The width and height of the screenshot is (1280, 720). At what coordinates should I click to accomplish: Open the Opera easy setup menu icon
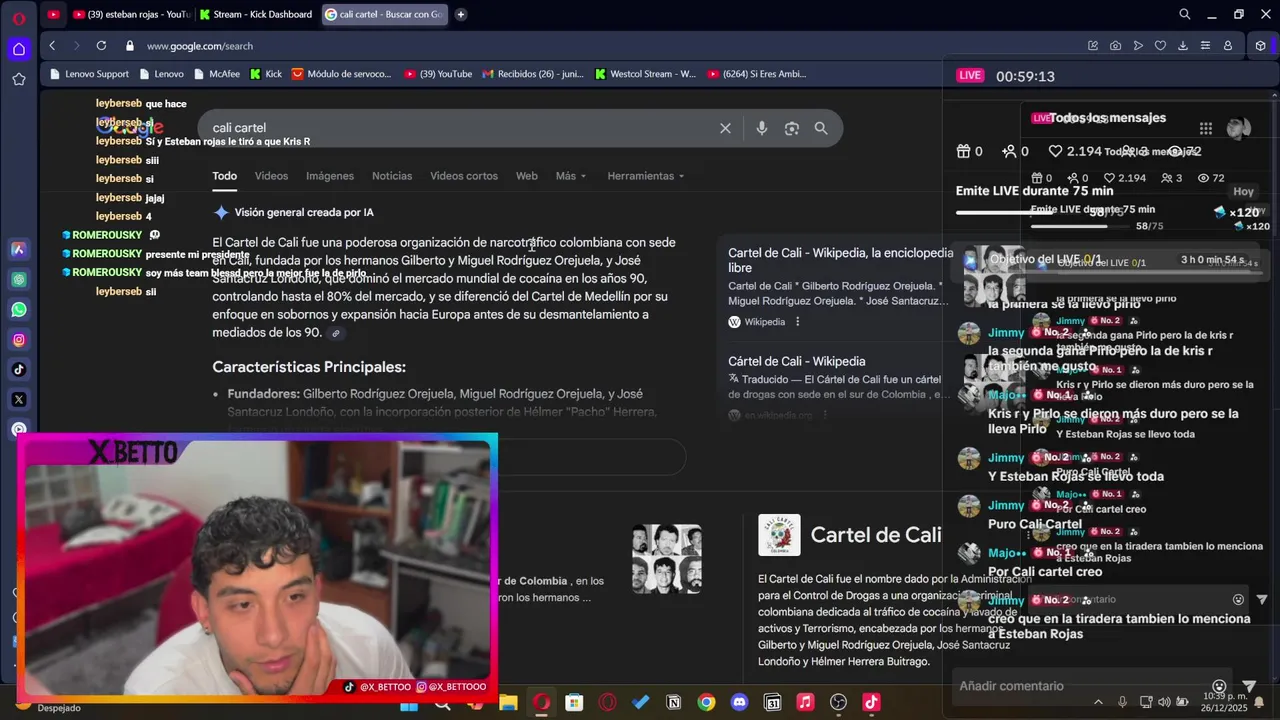(x=1205, y=46)
